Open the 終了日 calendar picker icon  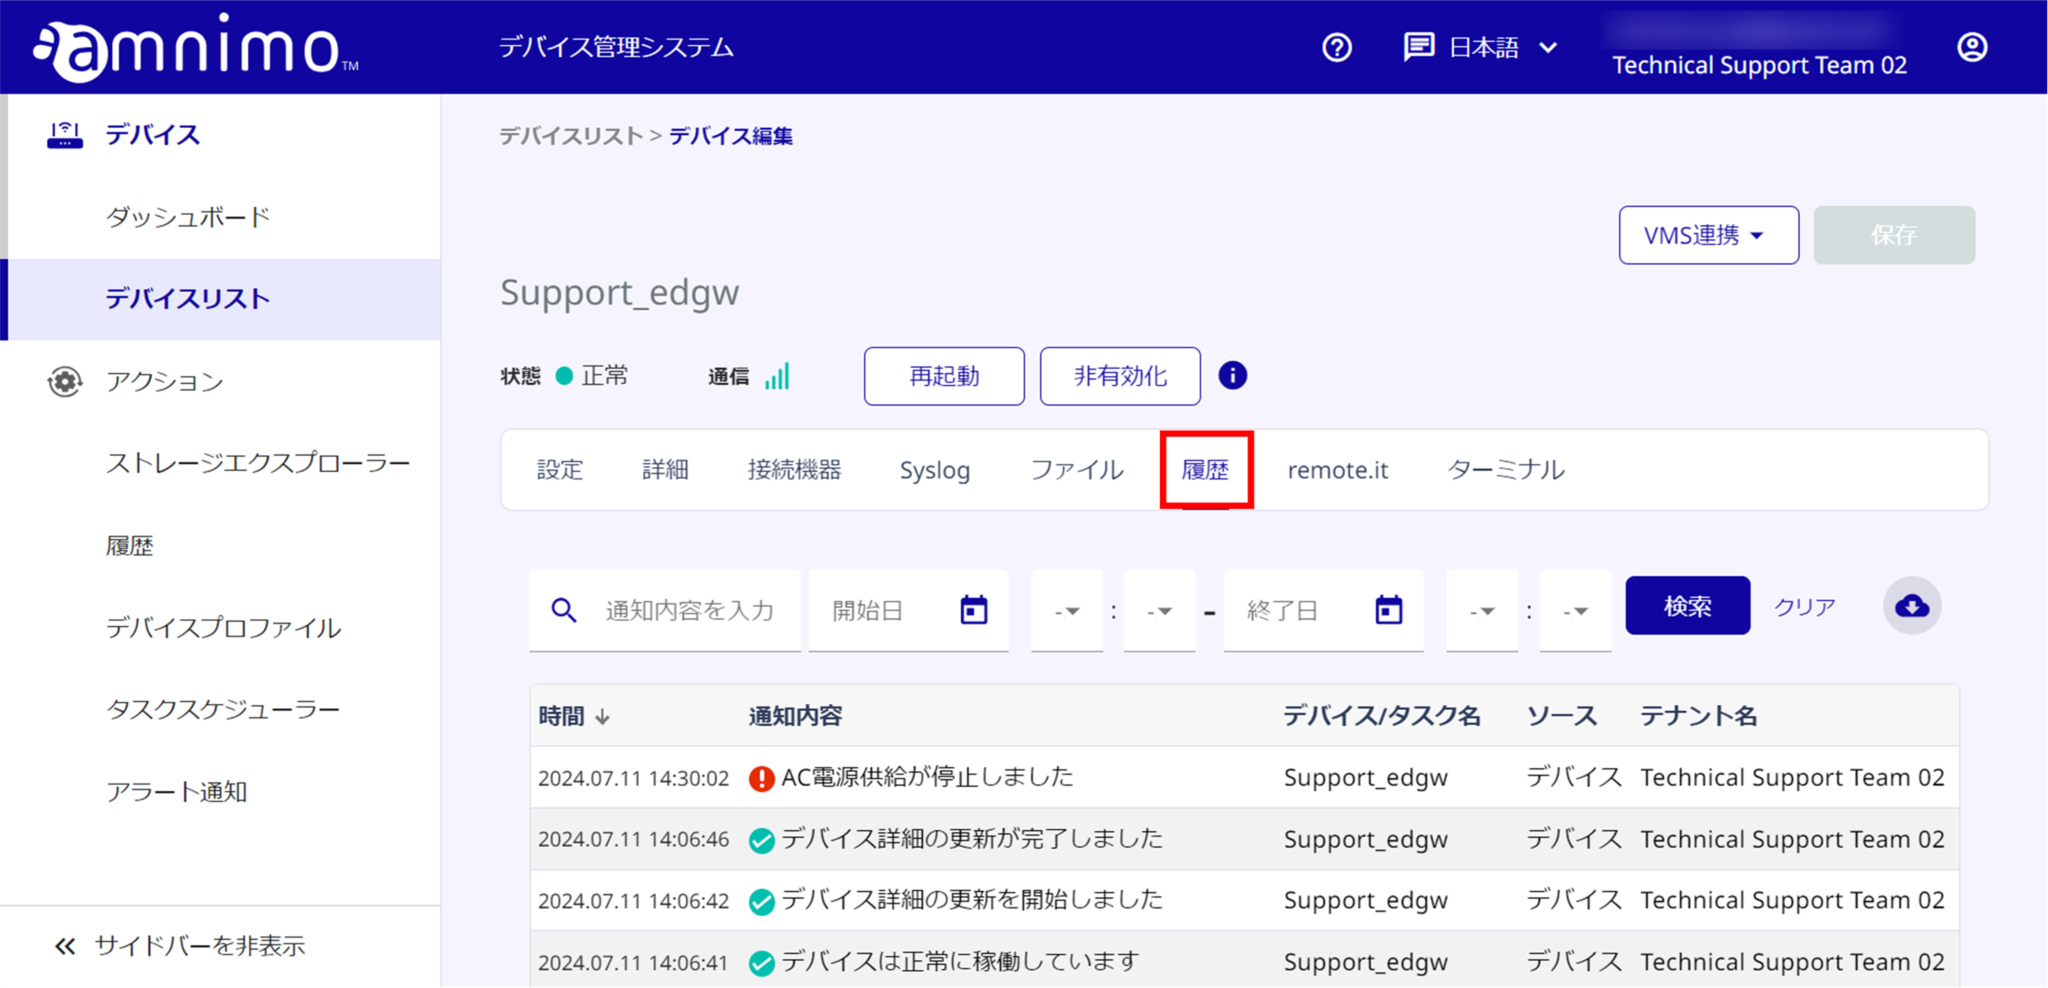pos(1389,610)
